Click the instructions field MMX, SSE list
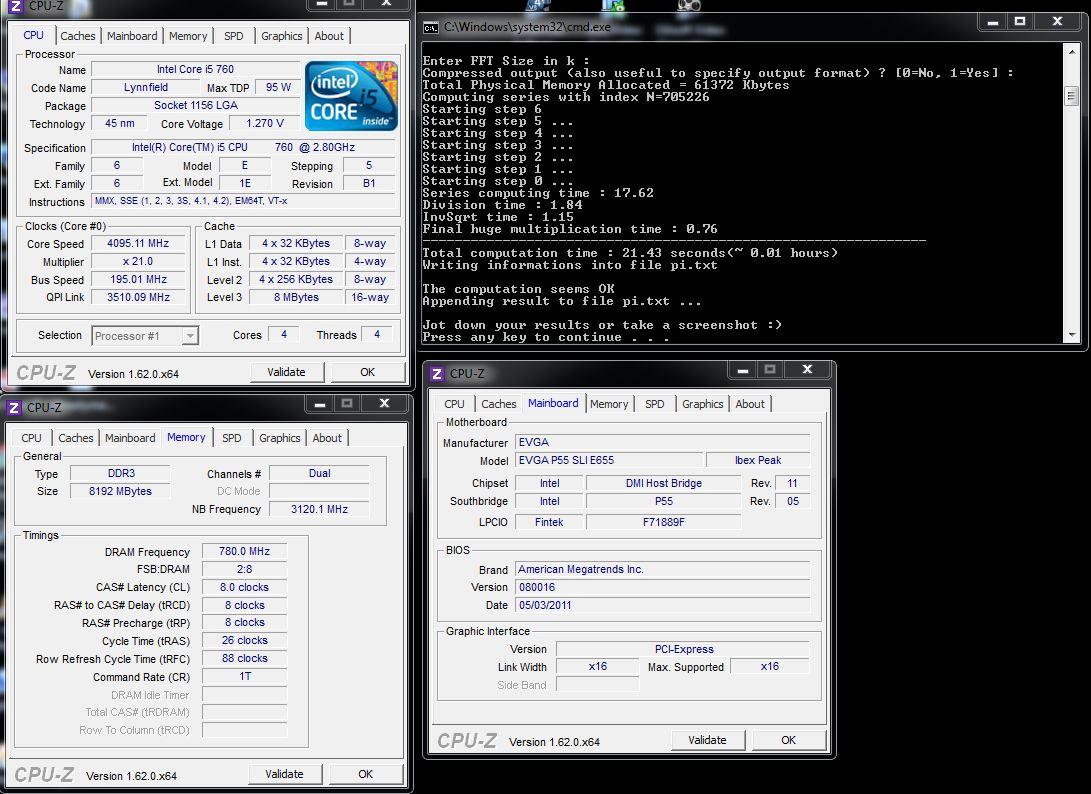The width and height of the screenshot is (1091, 794). (x=244, y=201)
